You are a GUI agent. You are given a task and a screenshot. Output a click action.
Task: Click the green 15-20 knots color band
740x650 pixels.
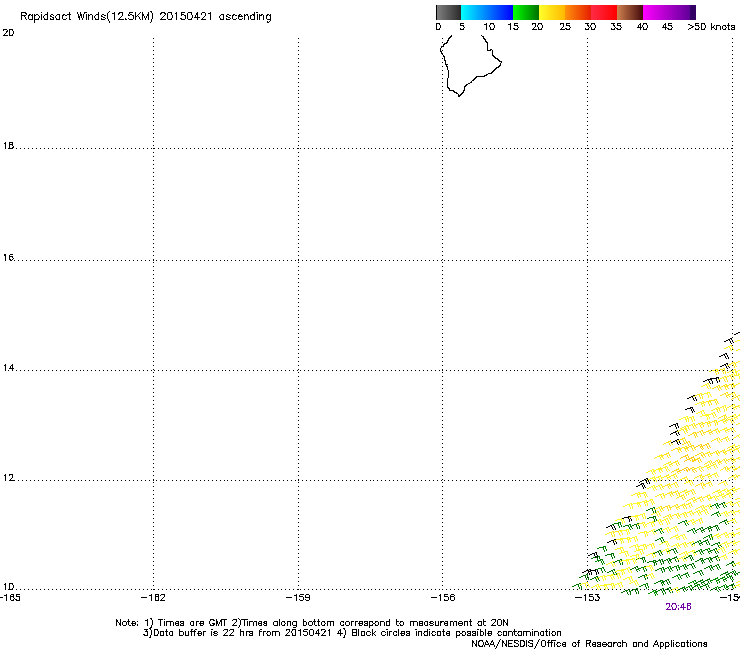tap(526, 12)
